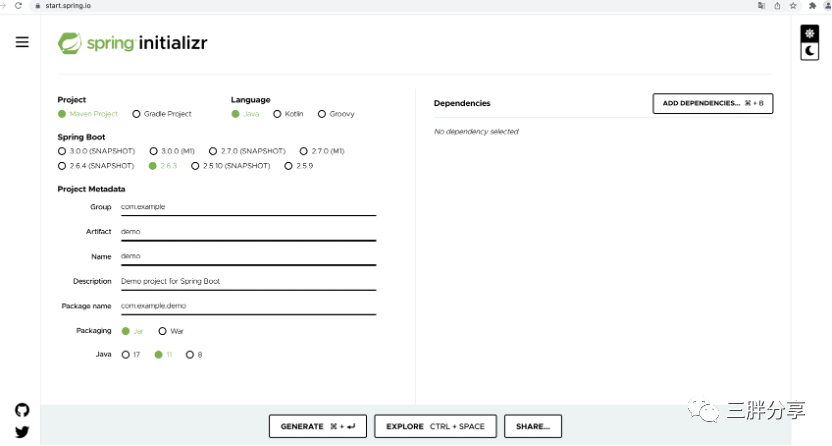Select Maven Project option

[88, 114]
